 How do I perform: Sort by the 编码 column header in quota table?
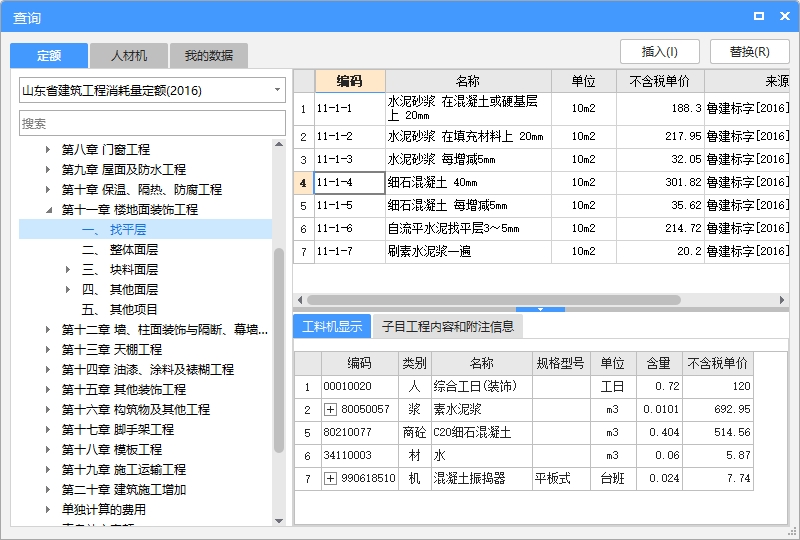tap(350, 81)
